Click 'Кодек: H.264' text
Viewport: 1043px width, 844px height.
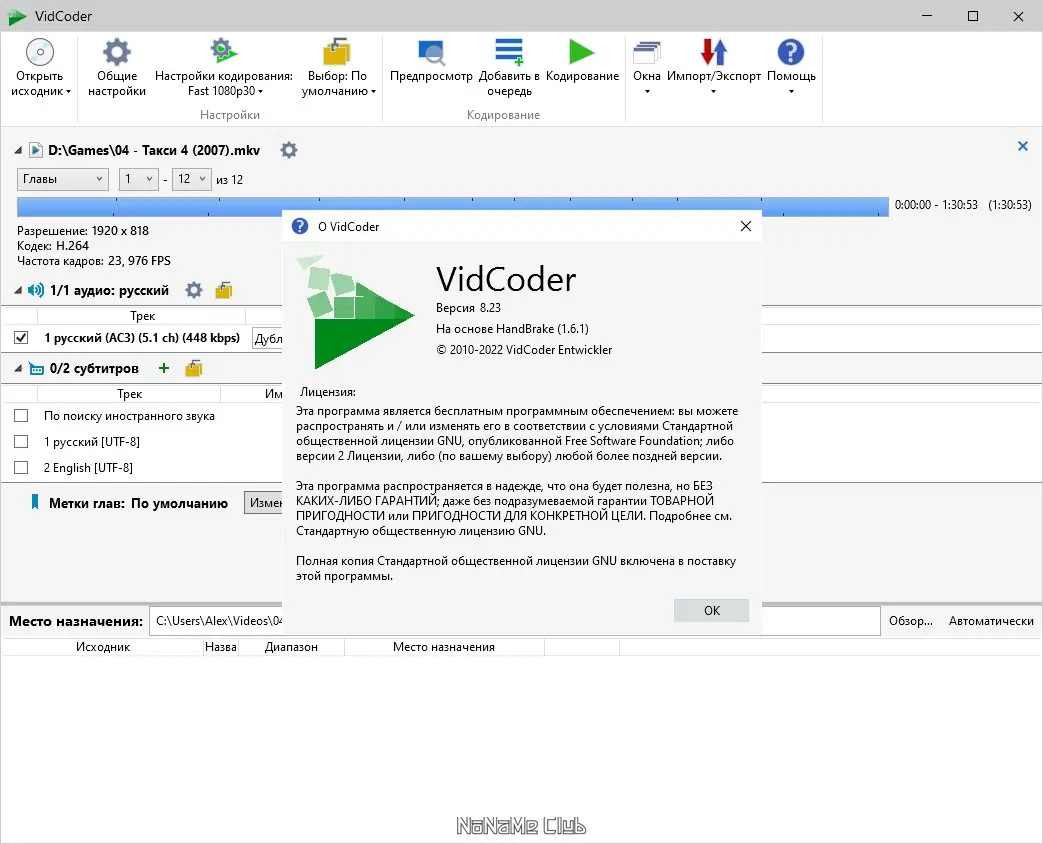point(53,245)
